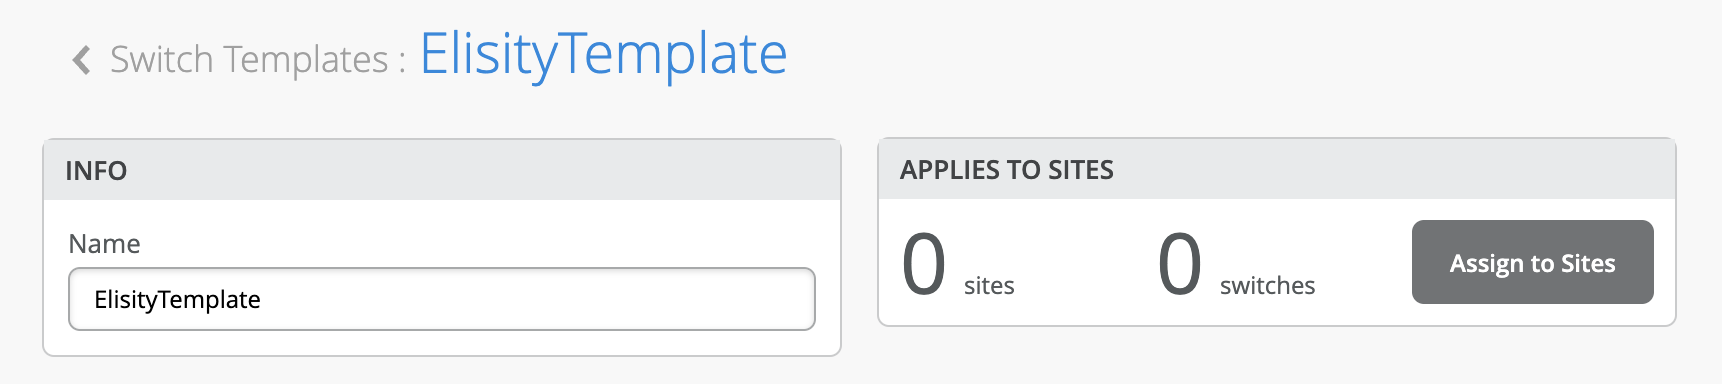Screen dimensions: 1722x384
Task: Return to Switch Templates breadcrumb link
Action: pyautogui.click(x=249, y=60)
